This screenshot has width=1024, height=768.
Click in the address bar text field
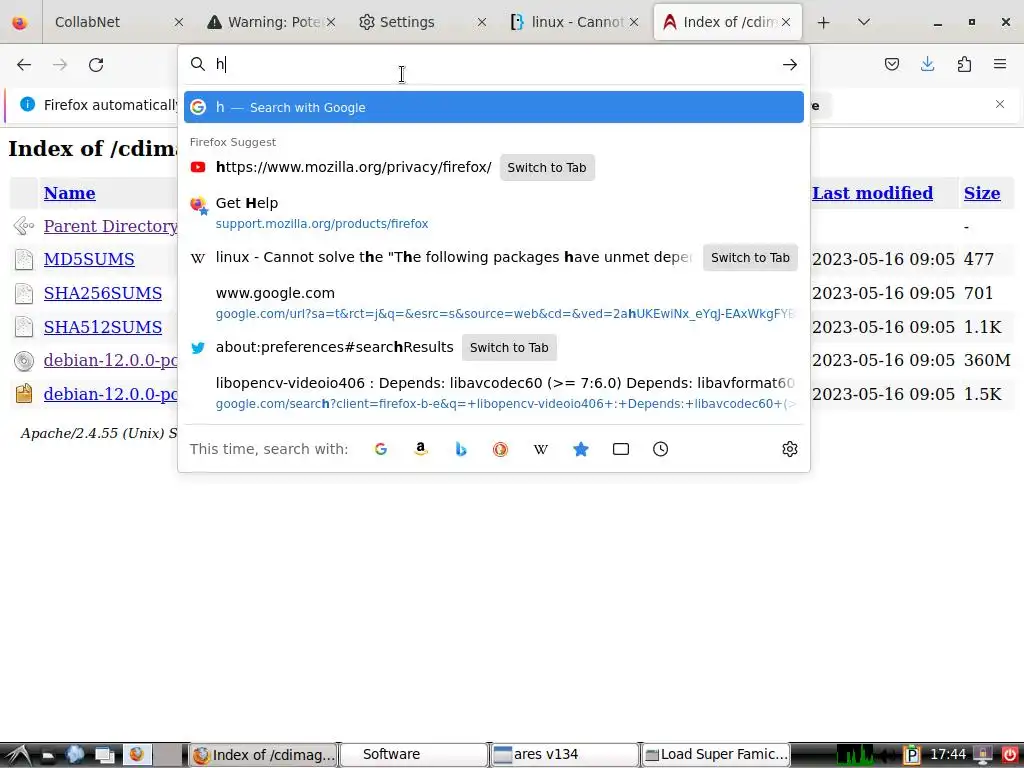point(496,64)
